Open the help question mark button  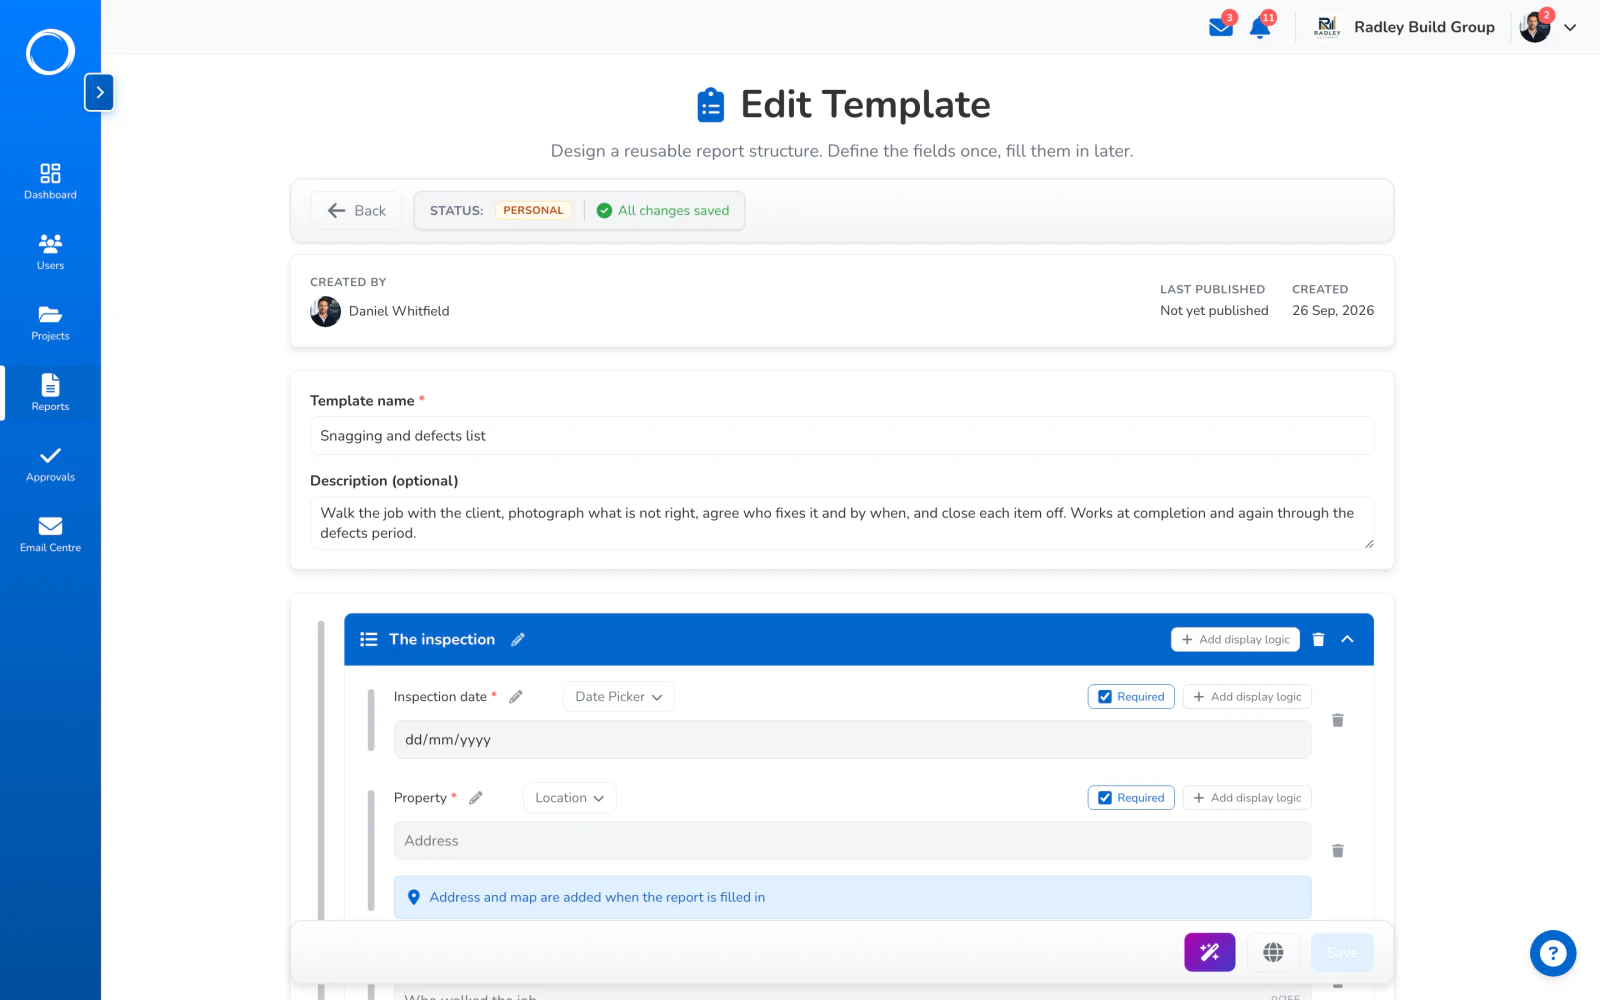tap(1553, 953)
